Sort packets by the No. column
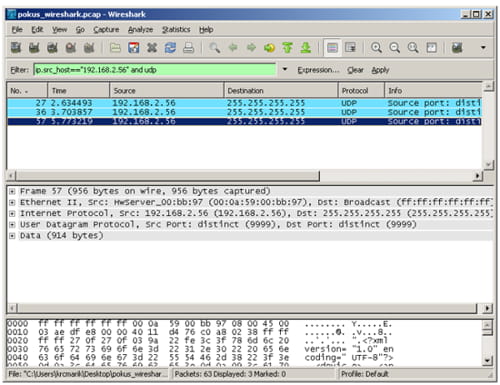 point(27,90)
